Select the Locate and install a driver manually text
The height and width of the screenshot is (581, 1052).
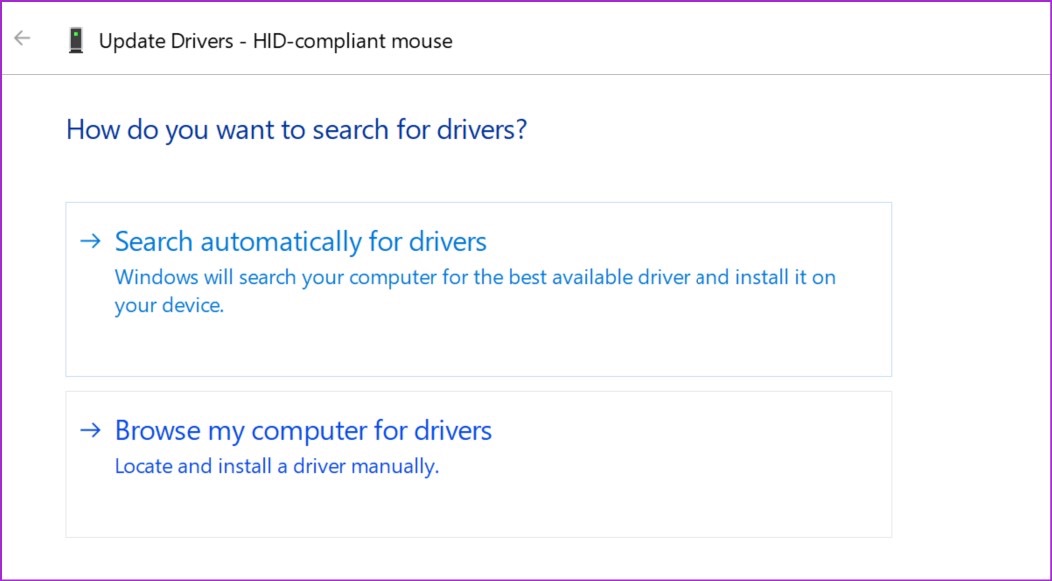[276, 466]
